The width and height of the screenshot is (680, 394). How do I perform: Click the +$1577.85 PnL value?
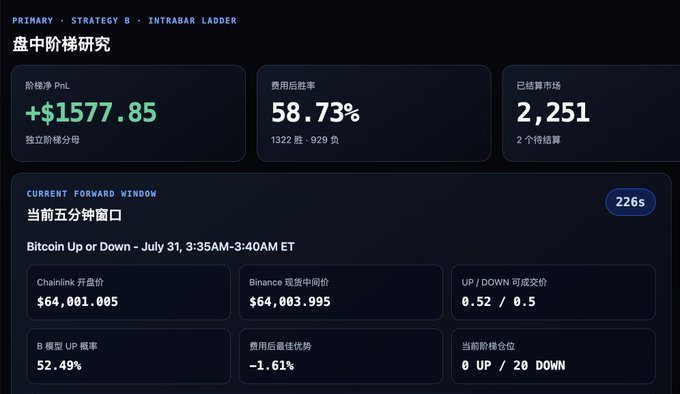pos(91,112)
